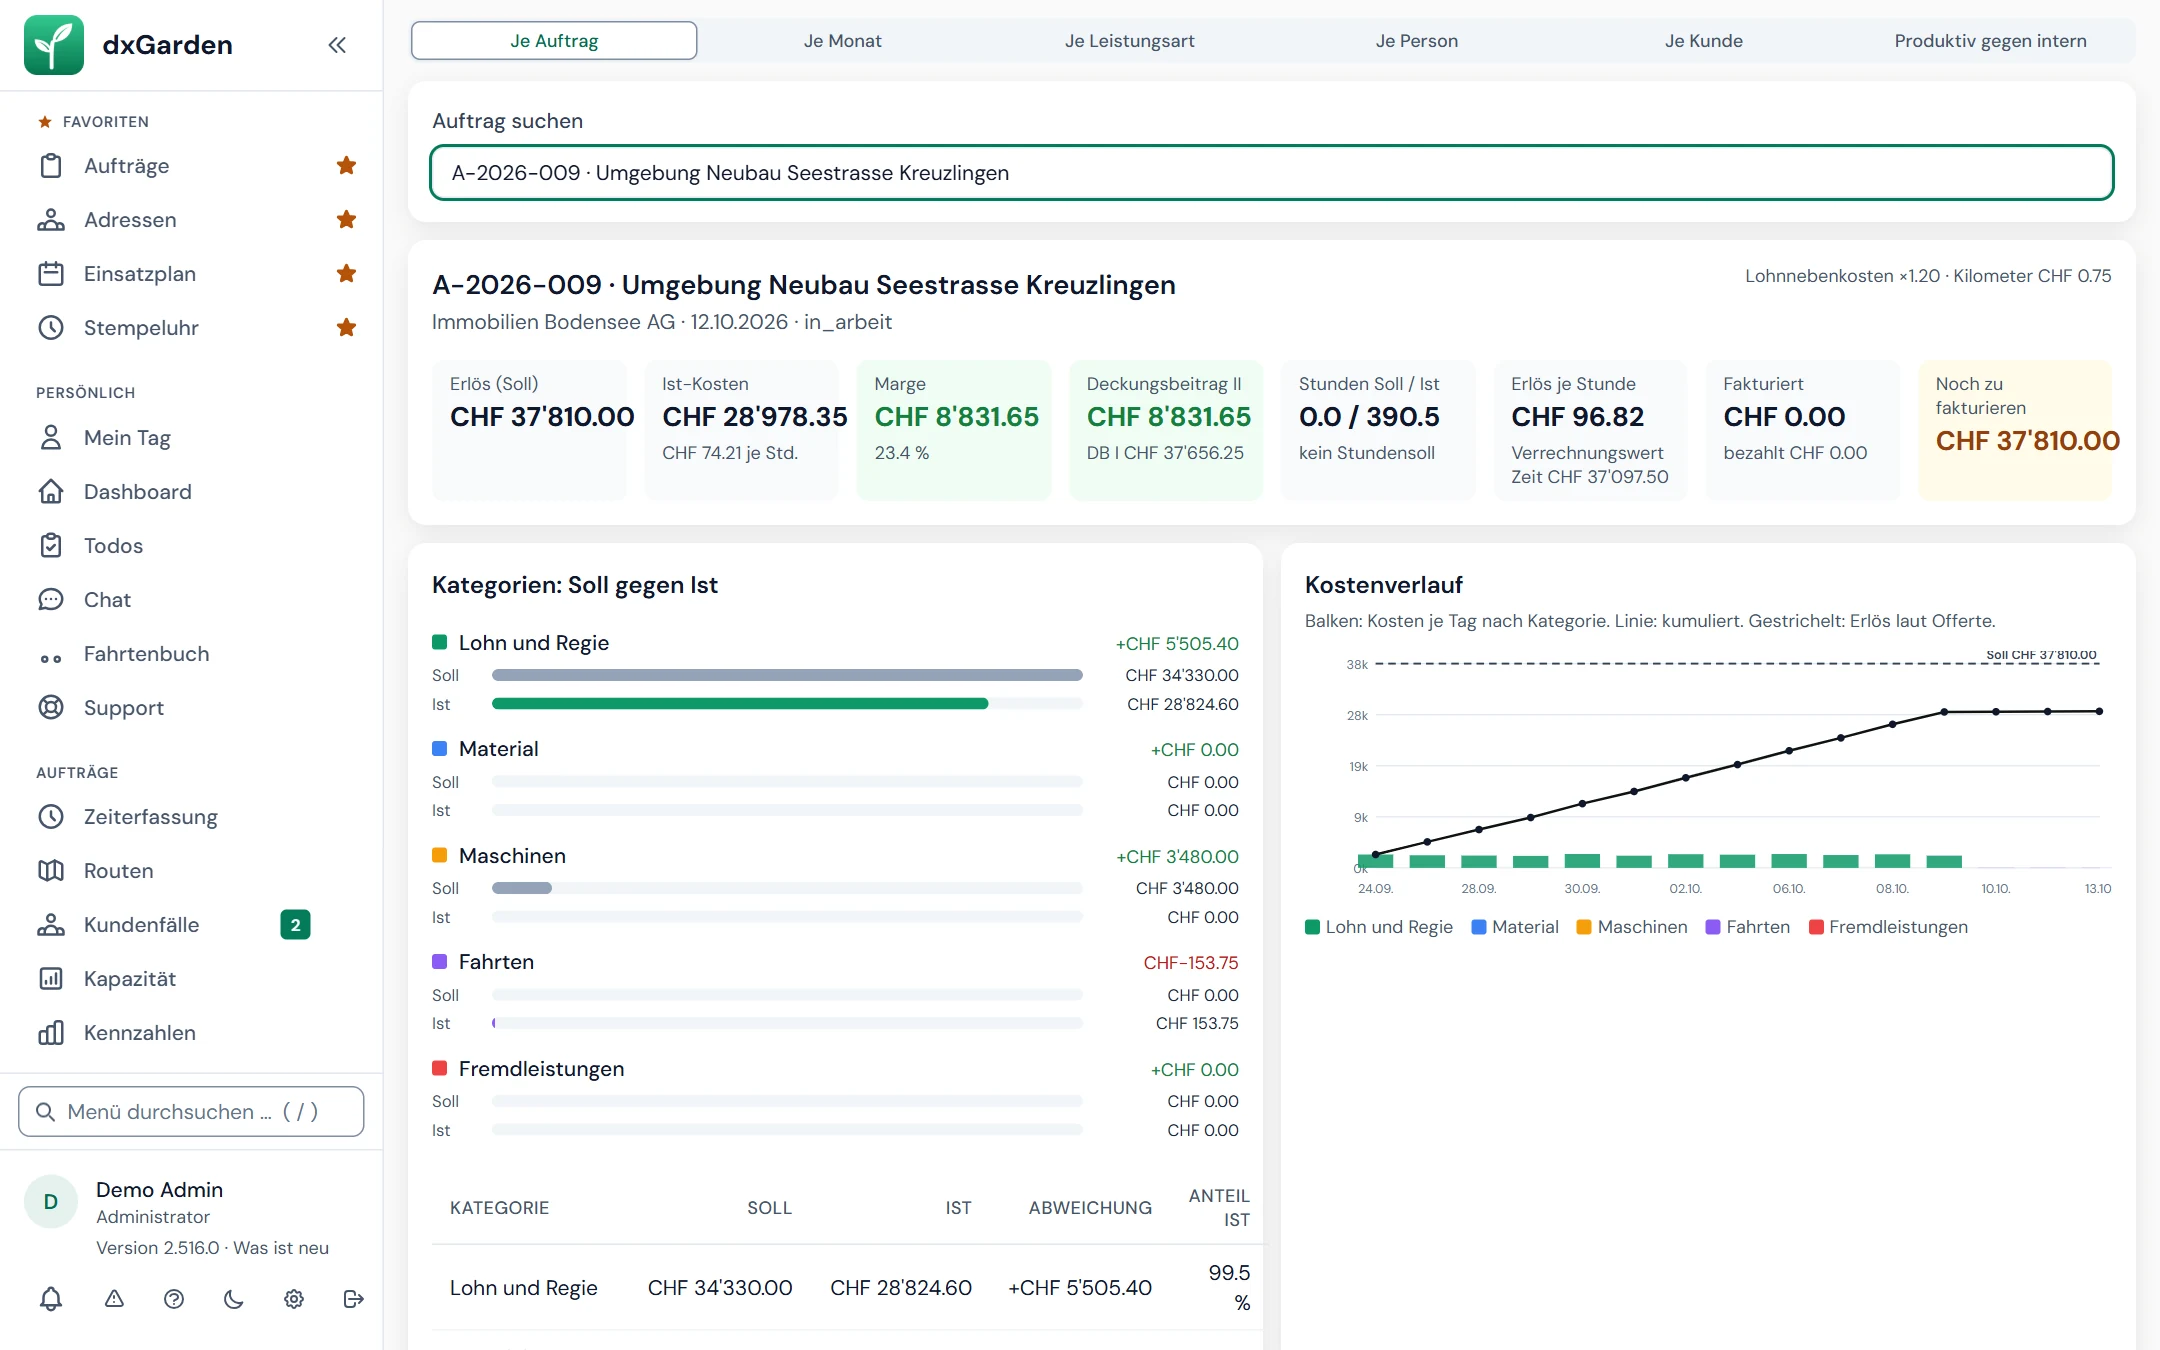The height and width of the screenshot is (1350, 2160).
Task: Unfavorite Stempeluhr by clicking its star
Action: click(347, 328)
